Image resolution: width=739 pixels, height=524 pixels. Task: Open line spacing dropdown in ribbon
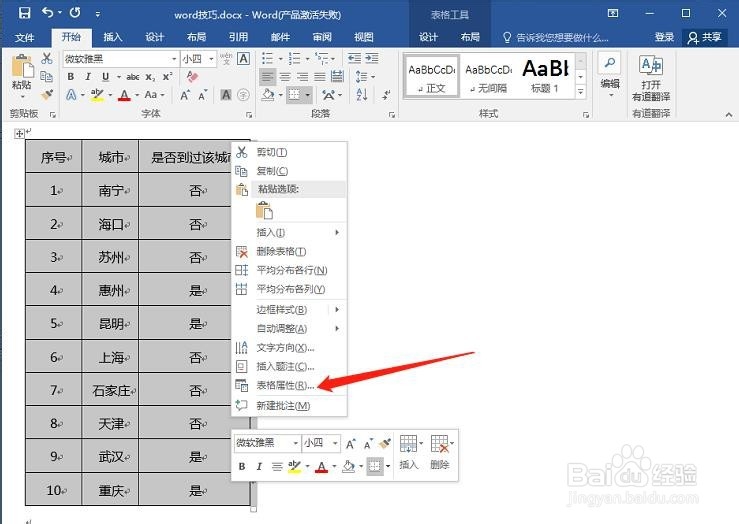[x=365, y=76]
